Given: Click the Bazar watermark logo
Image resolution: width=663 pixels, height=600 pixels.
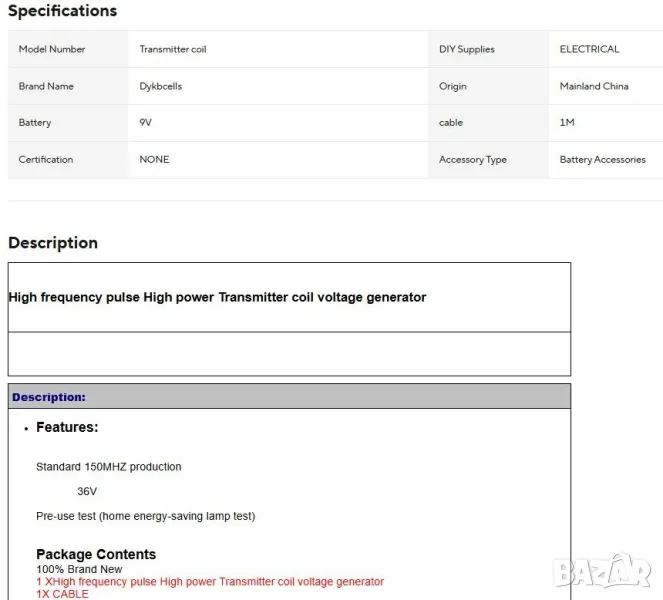Looking at the screenshot, I should point(605,571).
